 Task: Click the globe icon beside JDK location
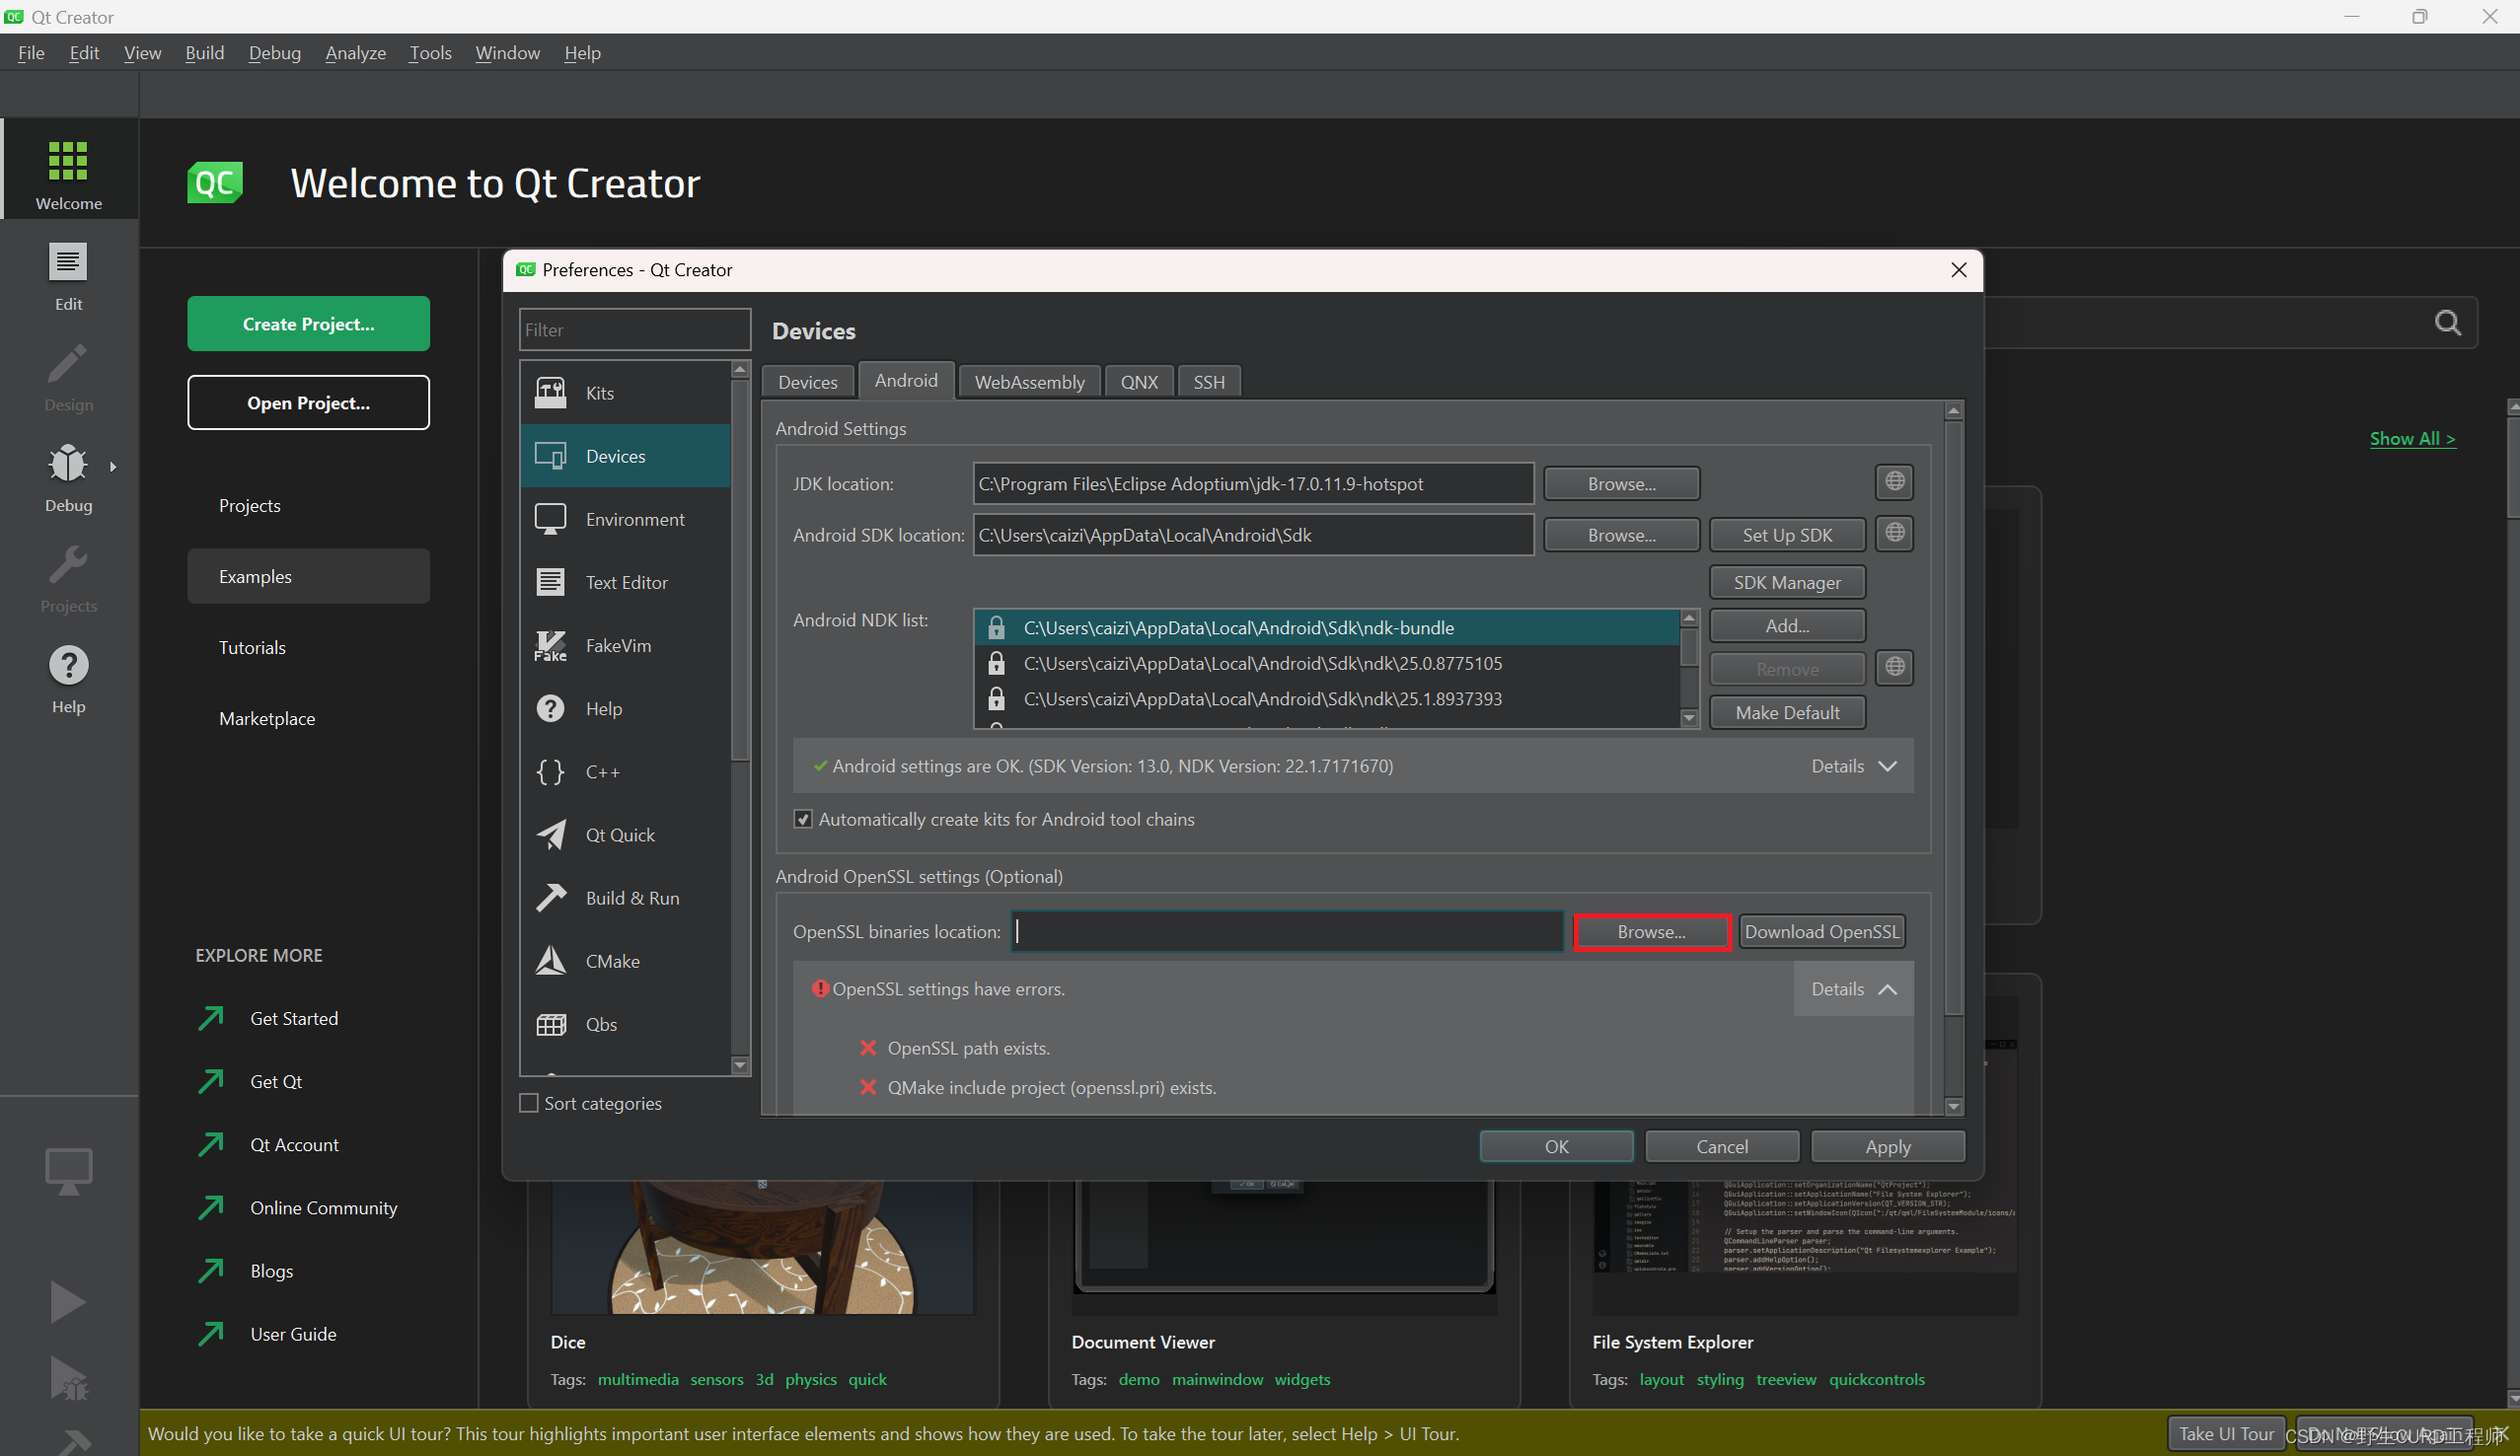pyautogui.click(x=1894, y=482)
